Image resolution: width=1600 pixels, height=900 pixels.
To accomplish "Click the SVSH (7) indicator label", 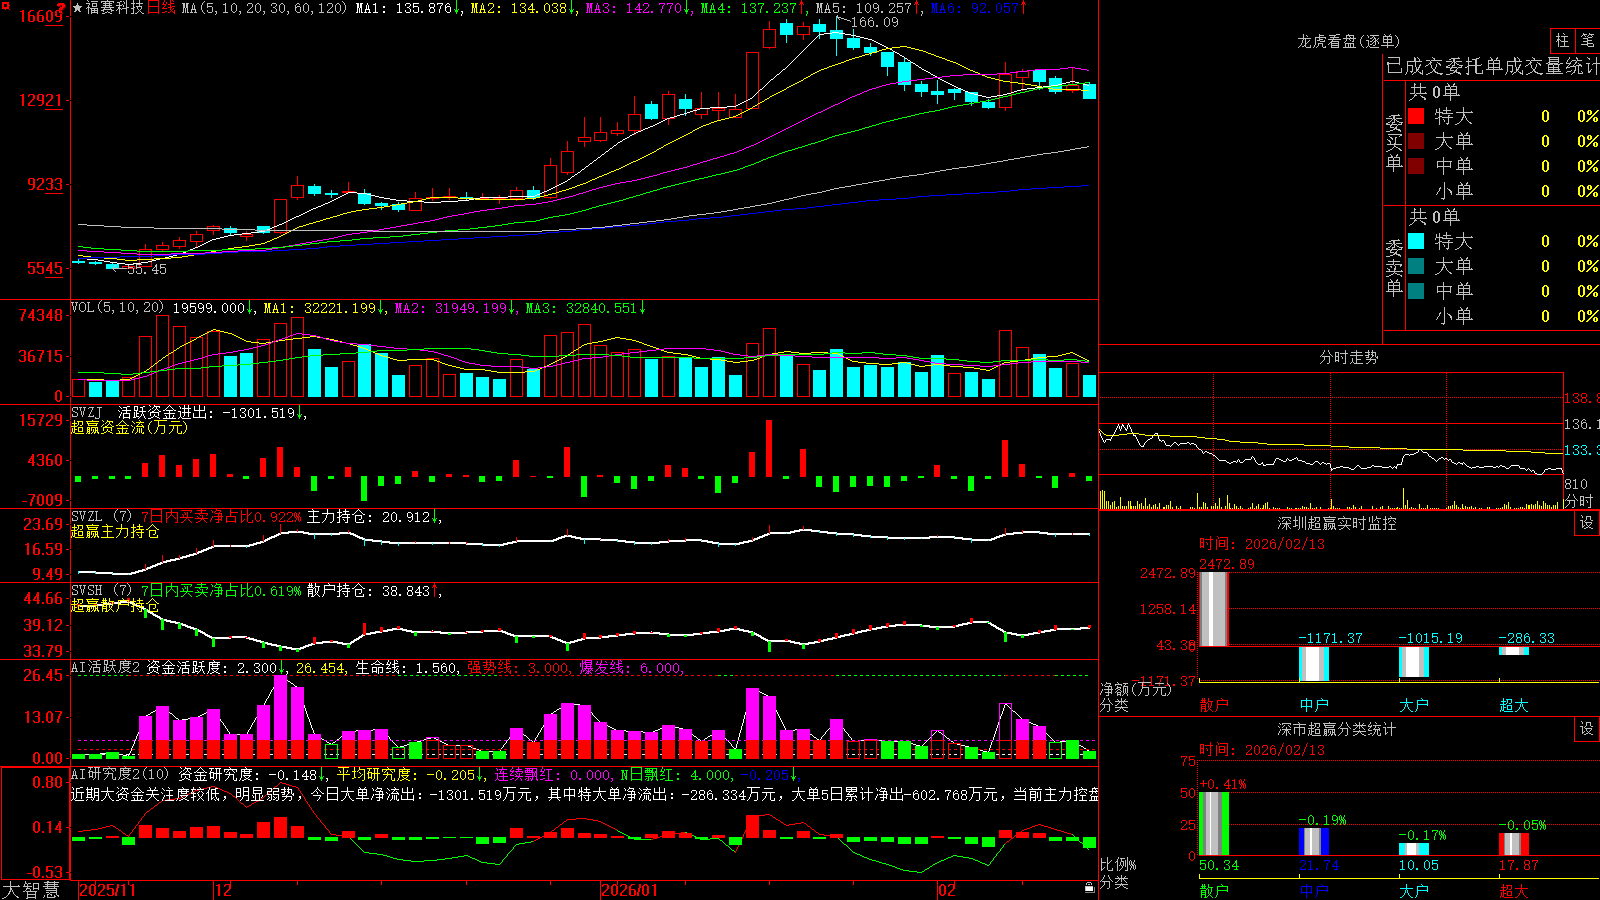I will click(x=102, y=591).
